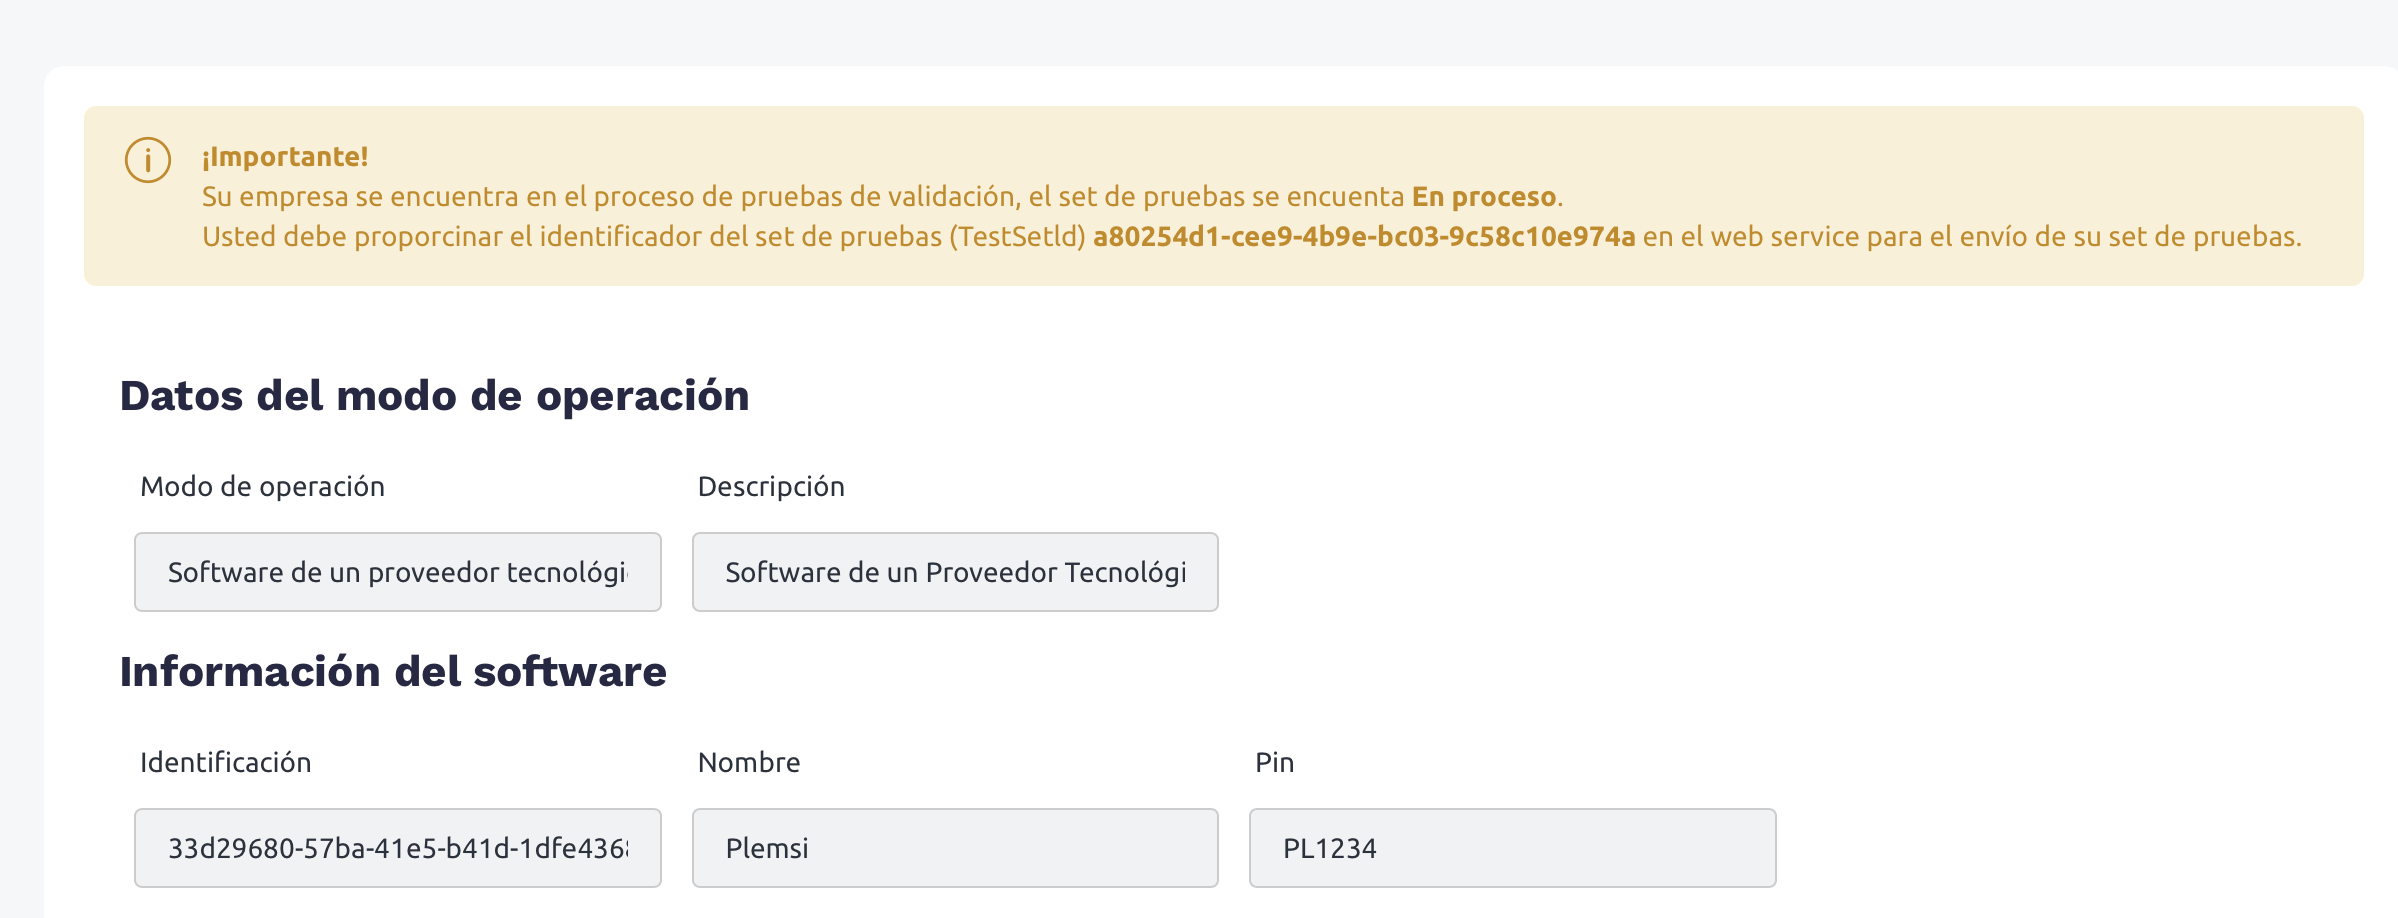The image size is (2398, 918).
Task: Click the 'Su empresa se encuentra' message line
Action: click(x=700, y=197)
